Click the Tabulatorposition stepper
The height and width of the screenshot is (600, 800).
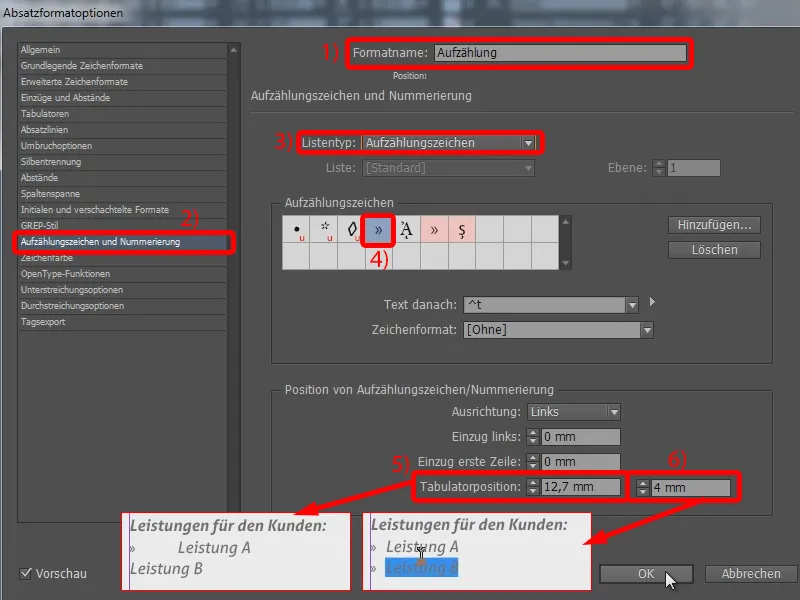(x=533, y=487)
